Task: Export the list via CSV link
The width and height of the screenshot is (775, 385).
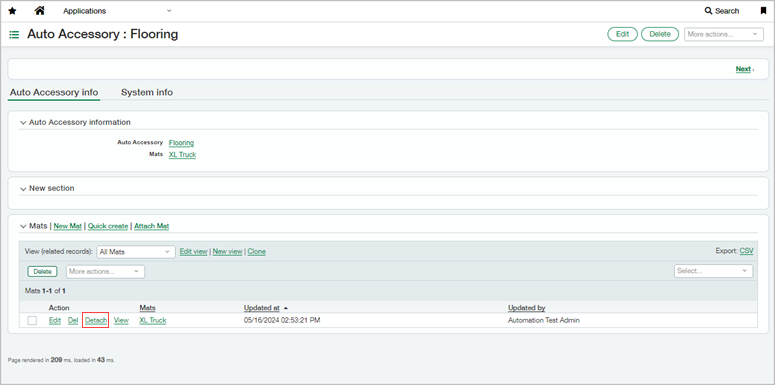Action: pos(746,251)
